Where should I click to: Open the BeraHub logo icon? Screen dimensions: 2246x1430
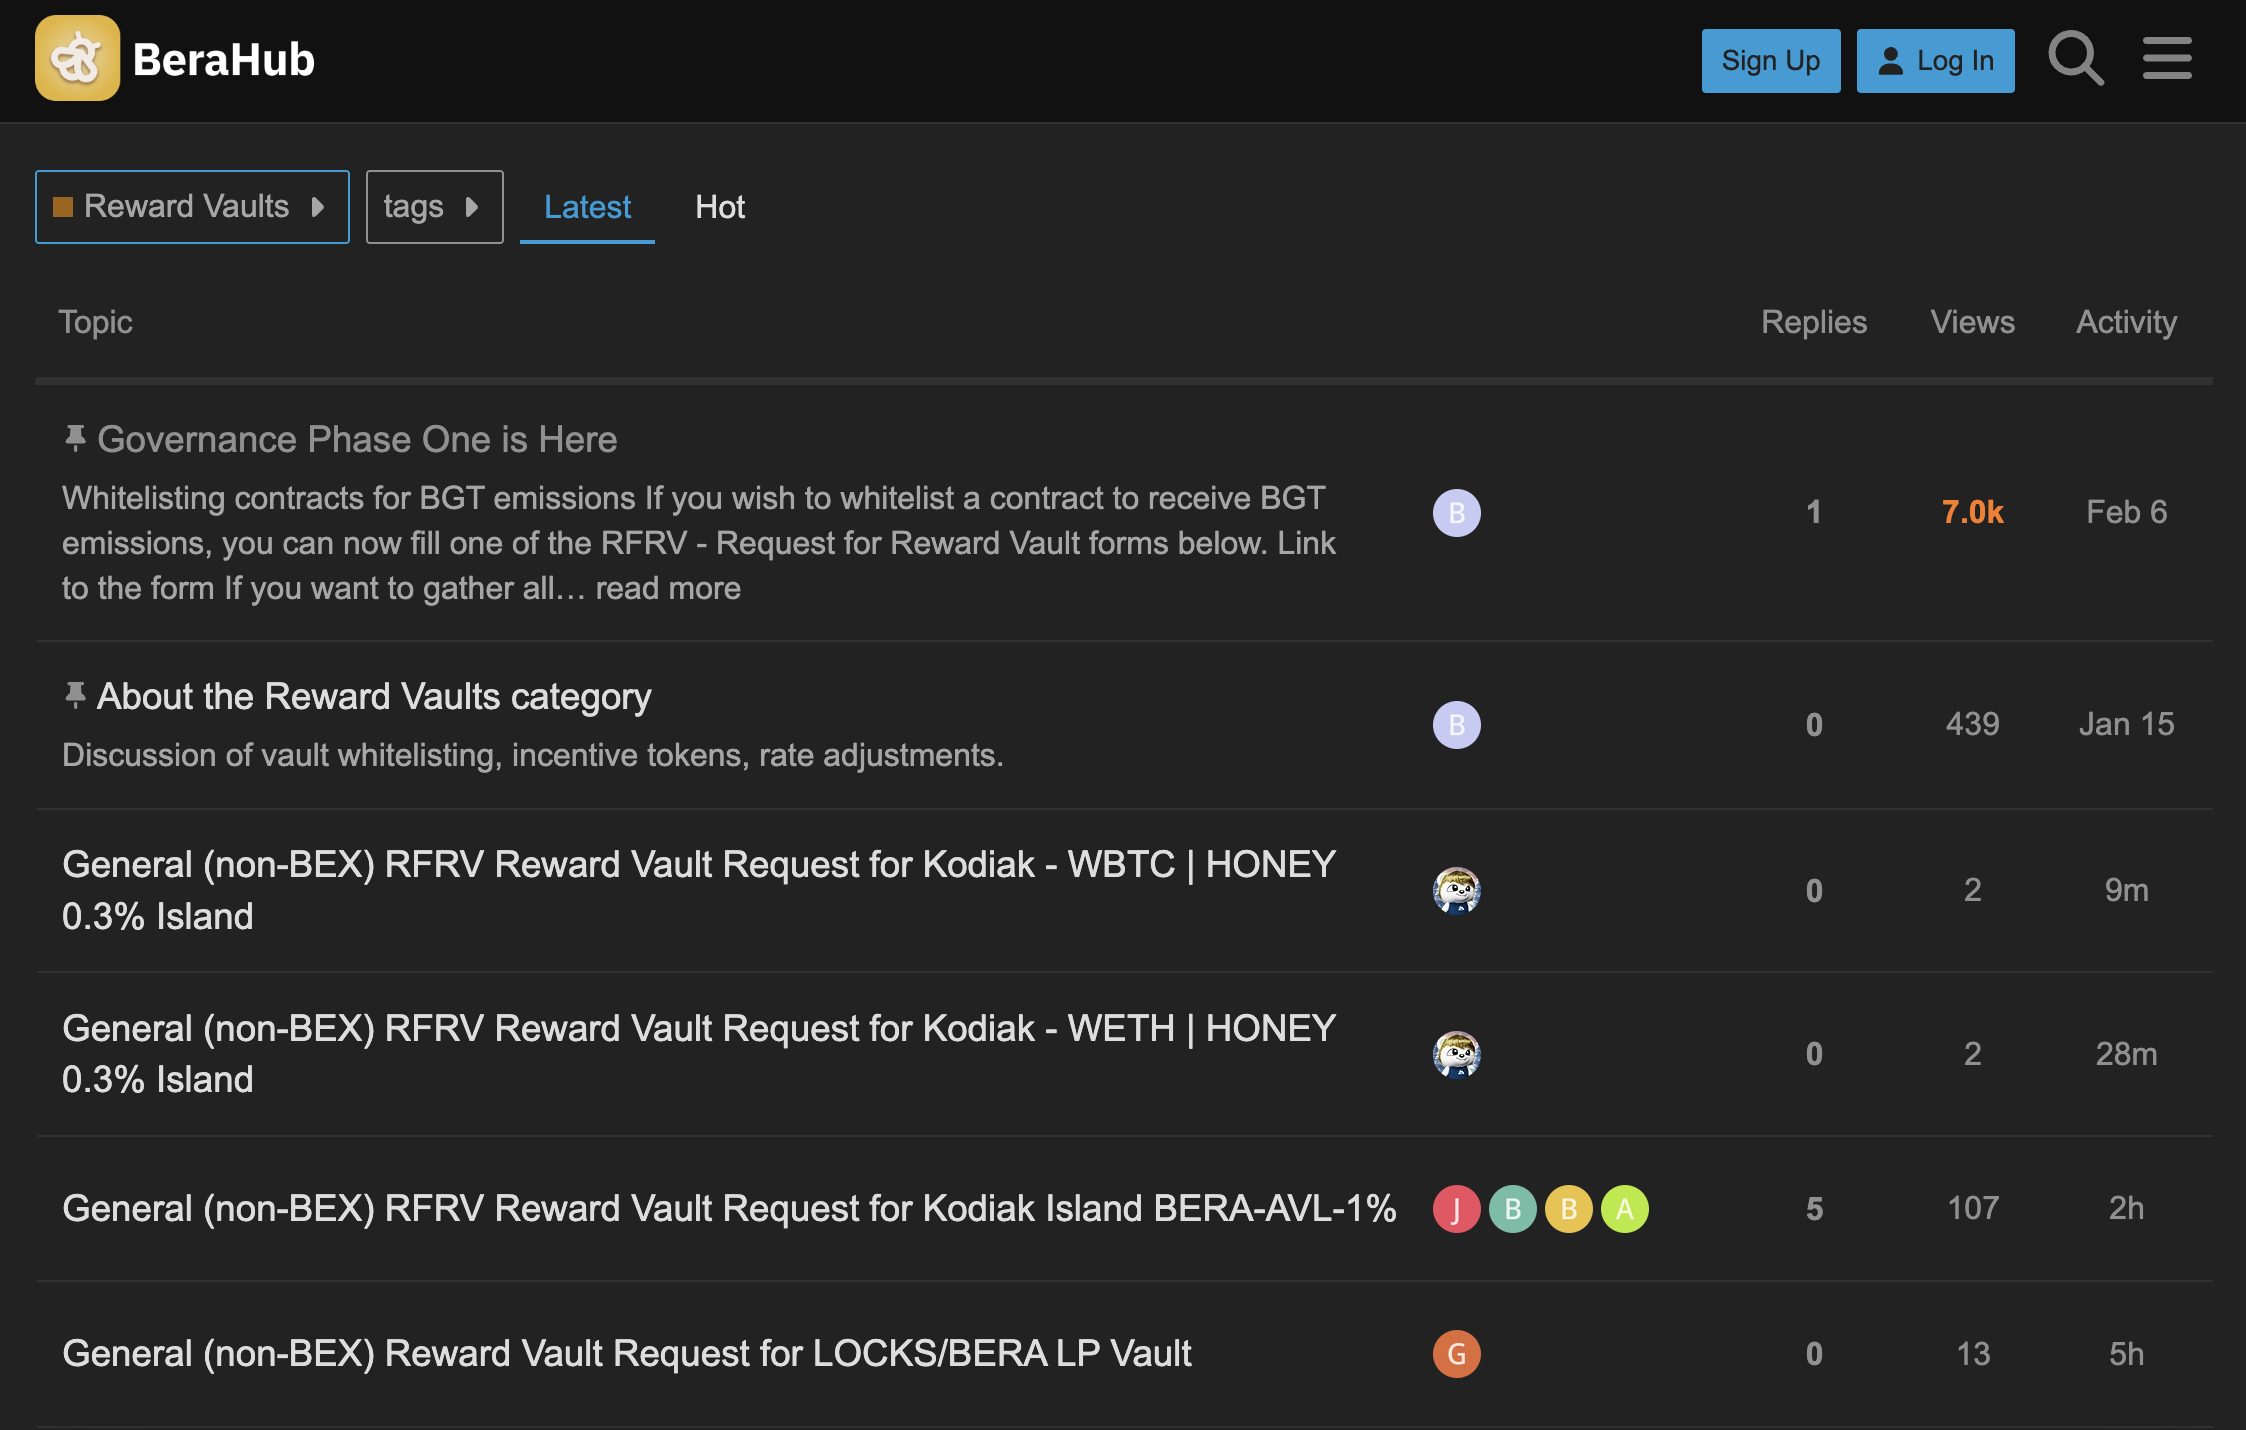point(77,59)
